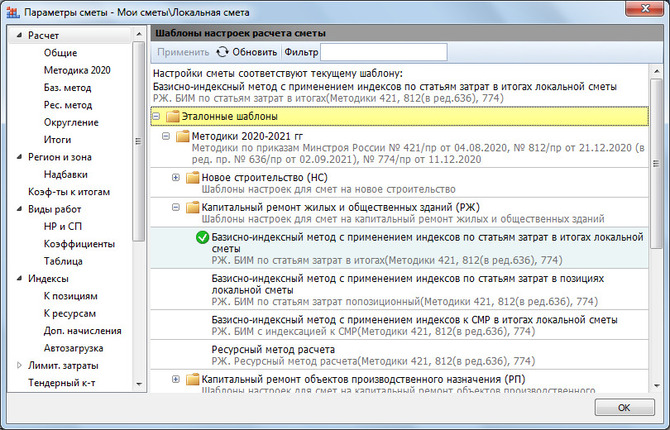Close the Параметры сметы window
The image size is (670, 430).
(646, 8)
